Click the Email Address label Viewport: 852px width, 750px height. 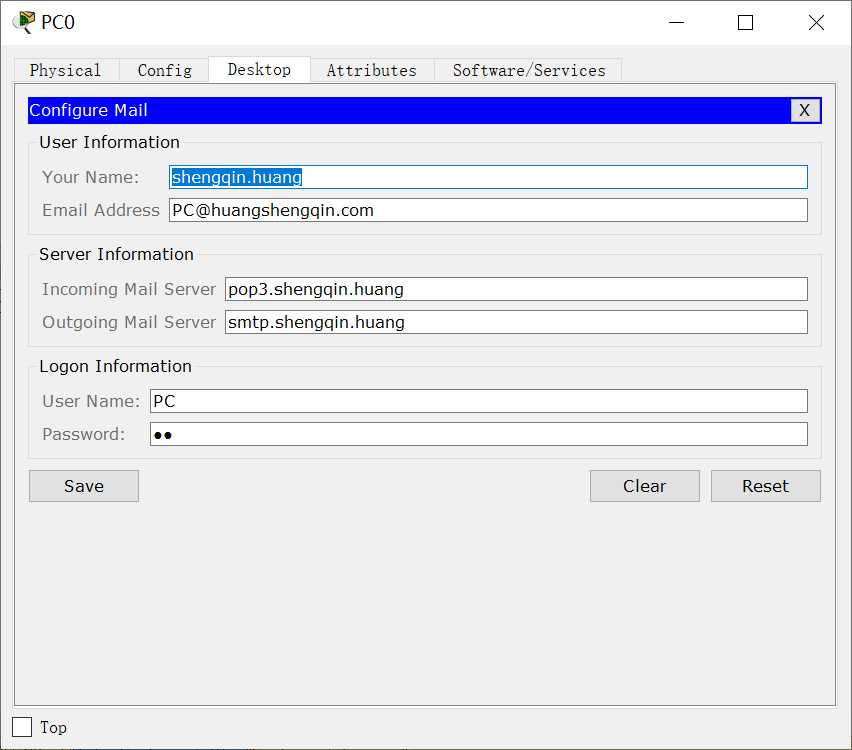pyautogui.click(x=101, y=210)
